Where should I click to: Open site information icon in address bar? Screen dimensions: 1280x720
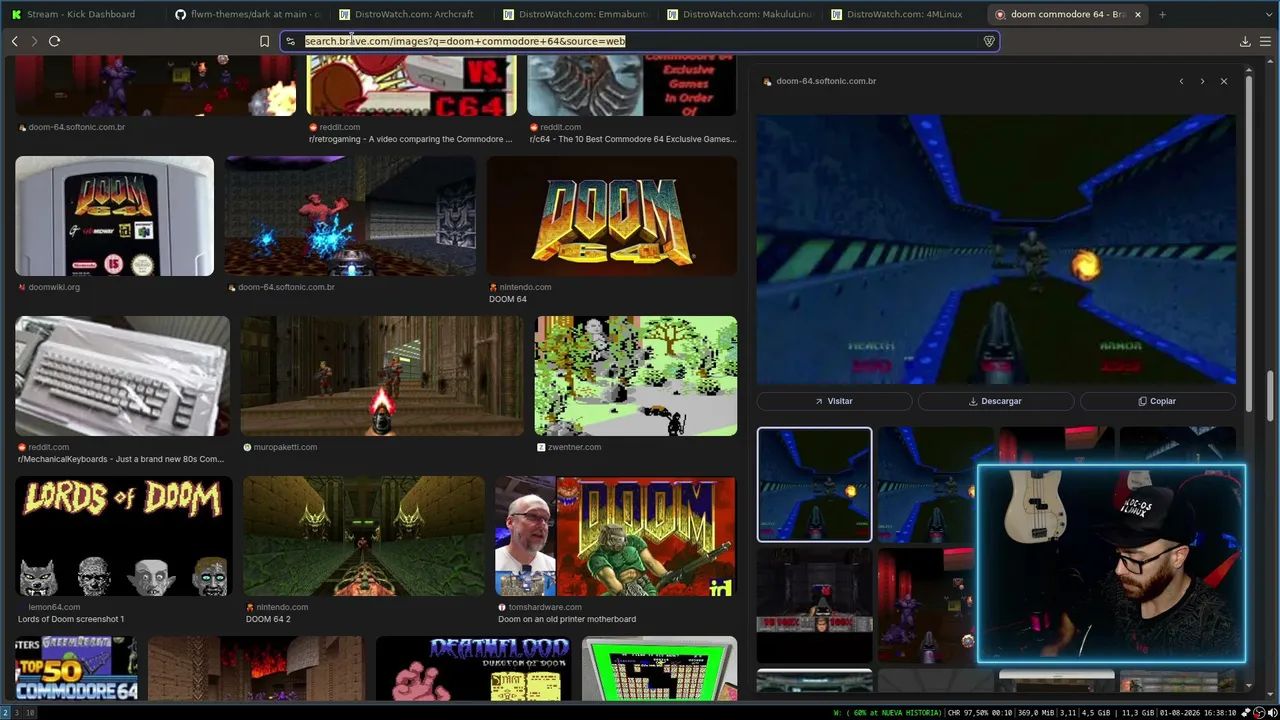[x=290, y=41]
